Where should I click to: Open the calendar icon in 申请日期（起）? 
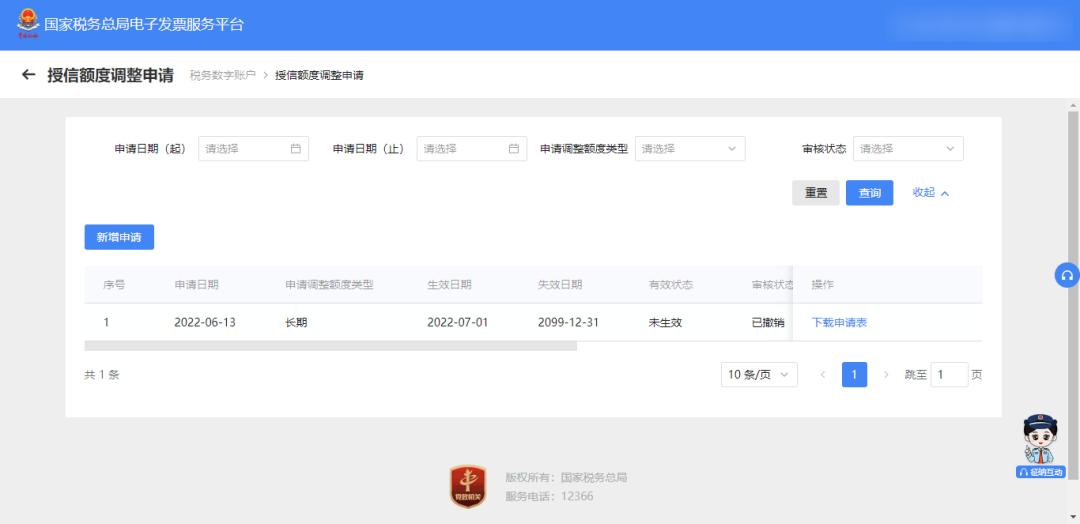point(295,149)
